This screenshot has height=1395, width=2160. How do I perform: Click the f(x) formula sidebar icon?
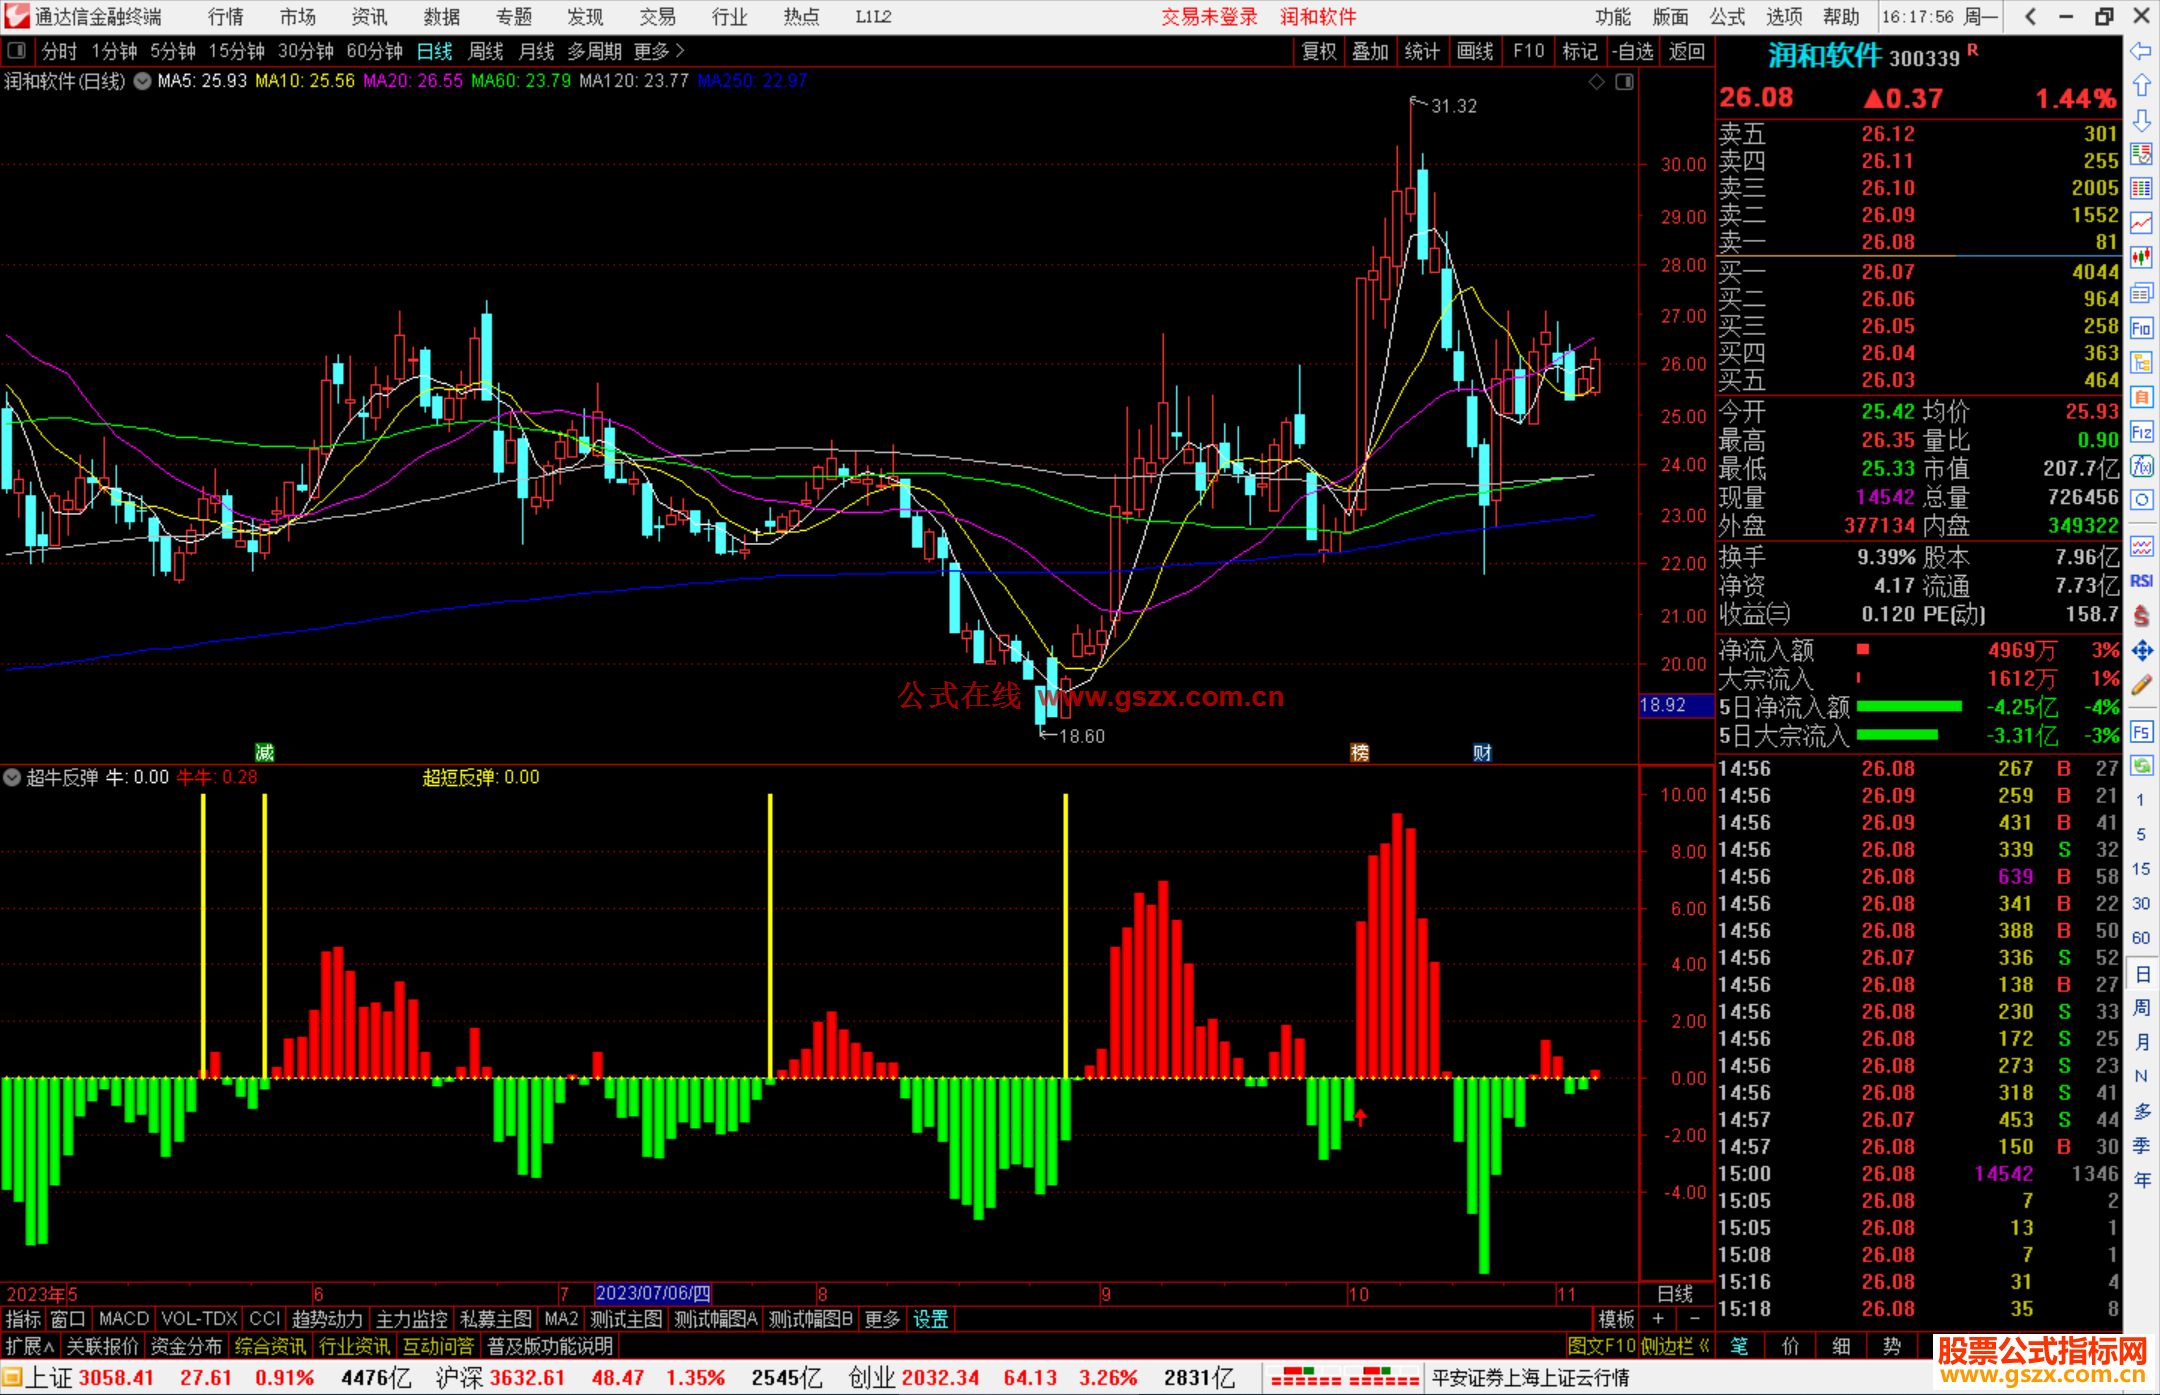(2141, 467)
